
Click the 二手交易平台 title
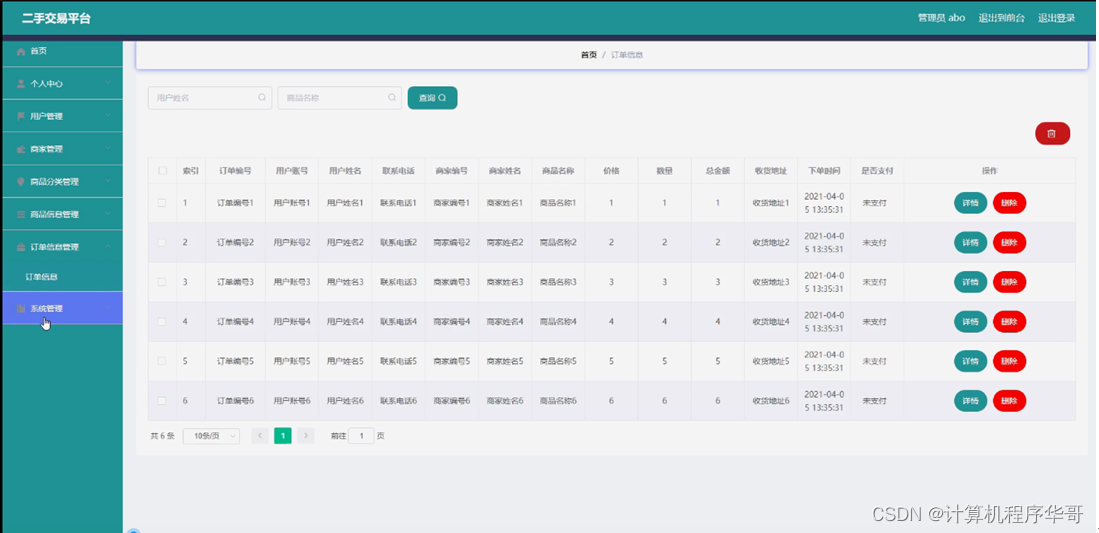(56, 19)
